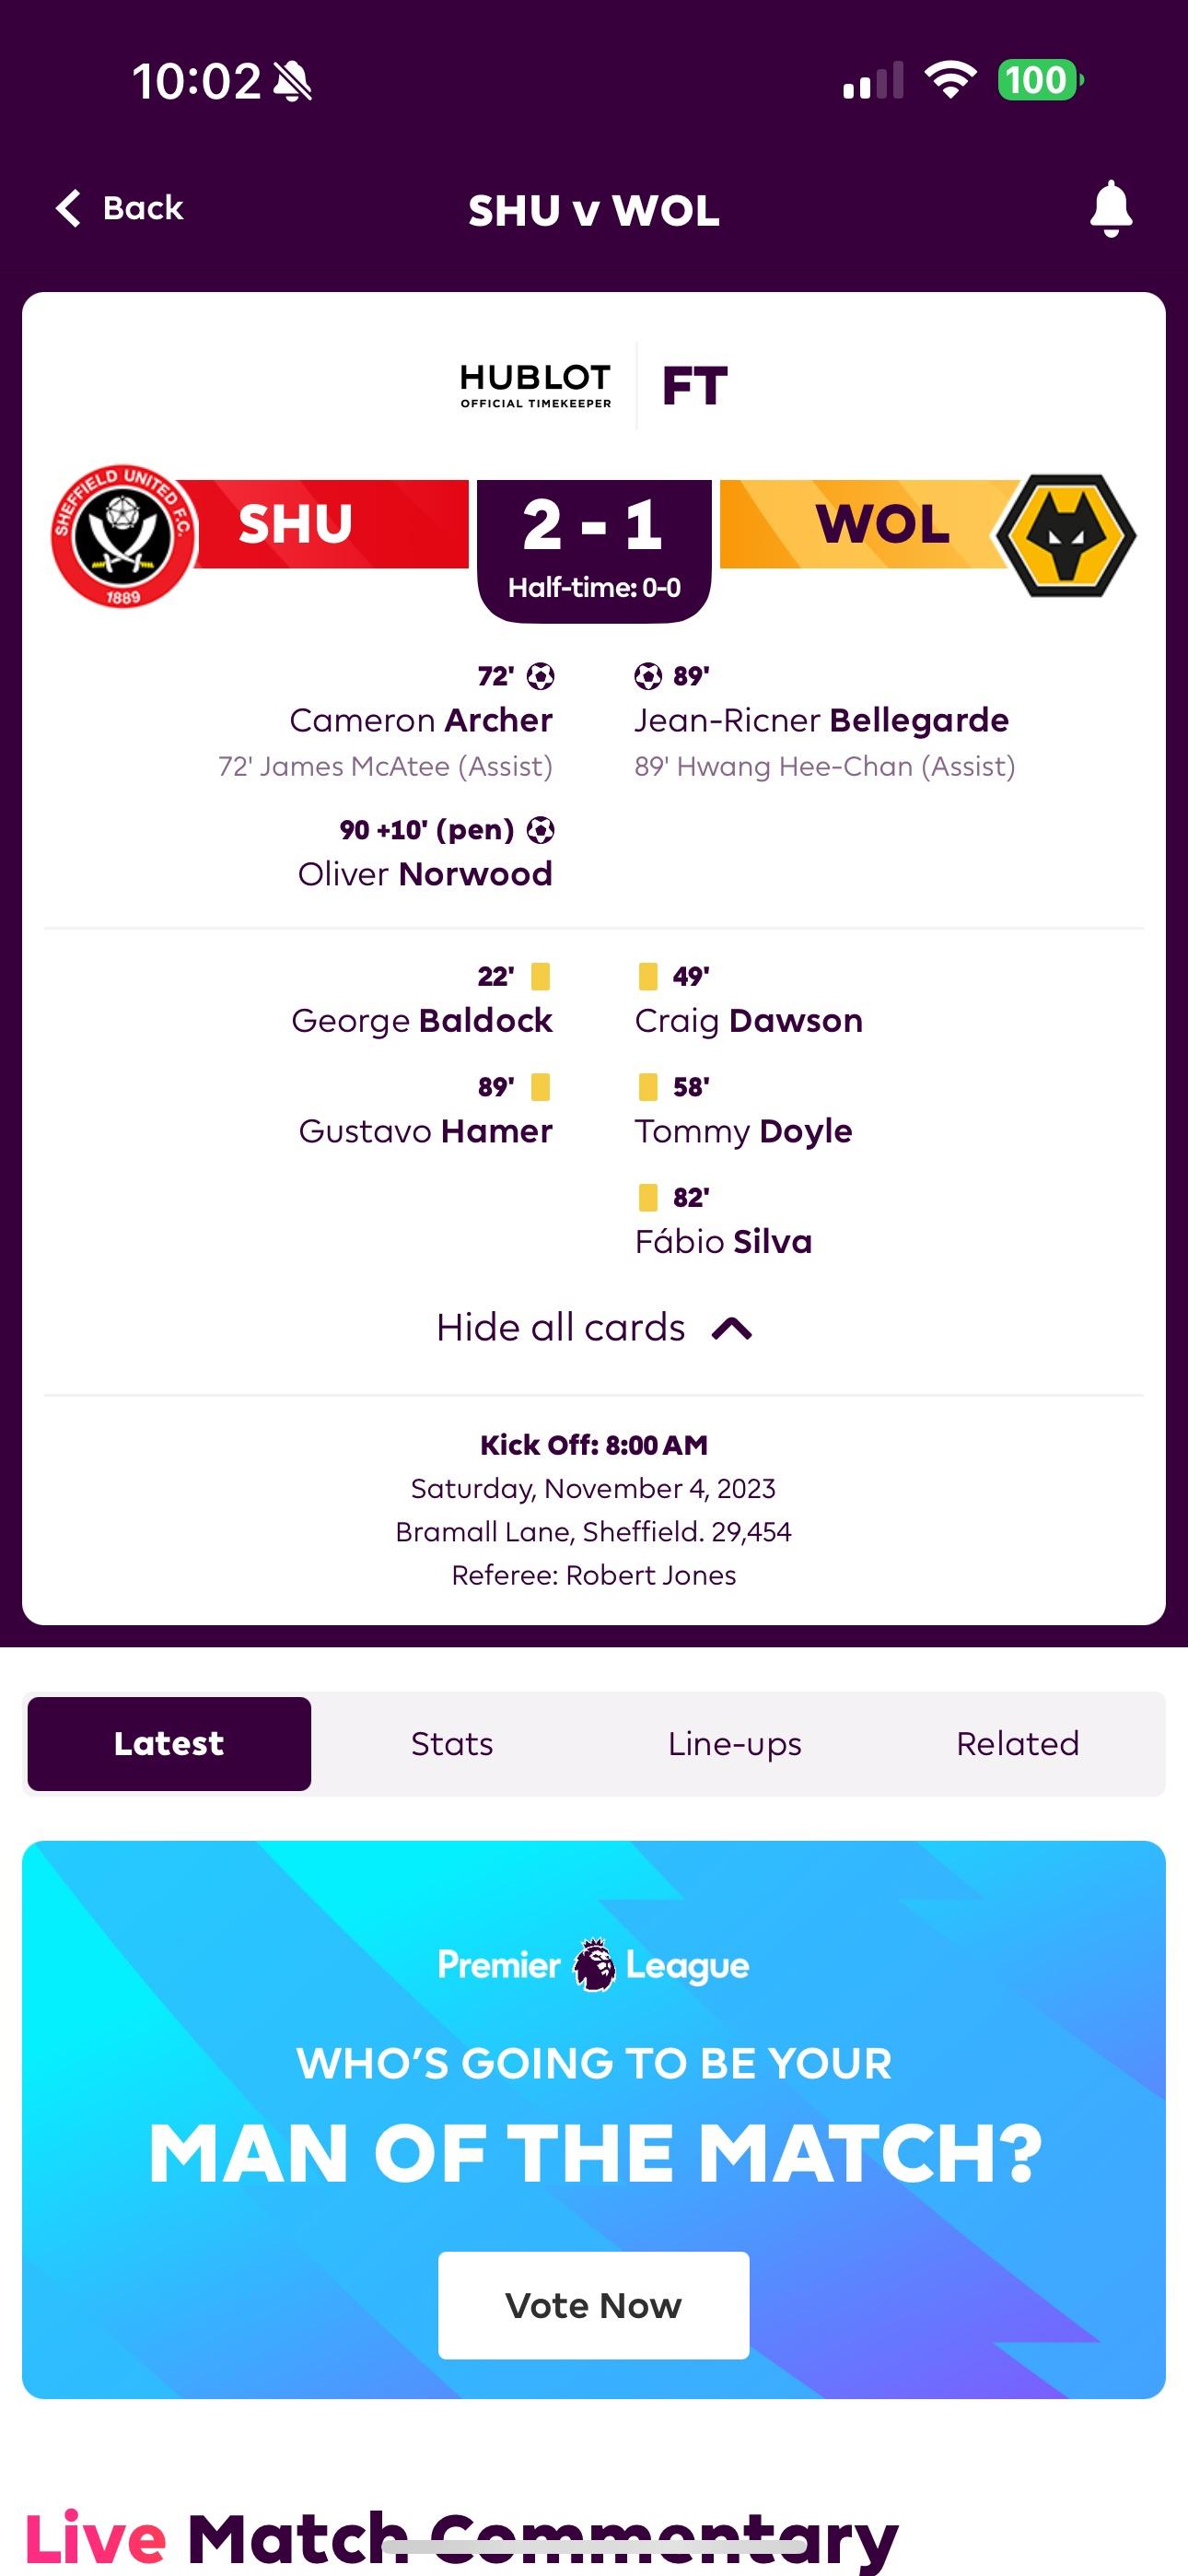Select the Related tab
Viewport: 1188px width, 2576px height.
pos(1018,1744)
